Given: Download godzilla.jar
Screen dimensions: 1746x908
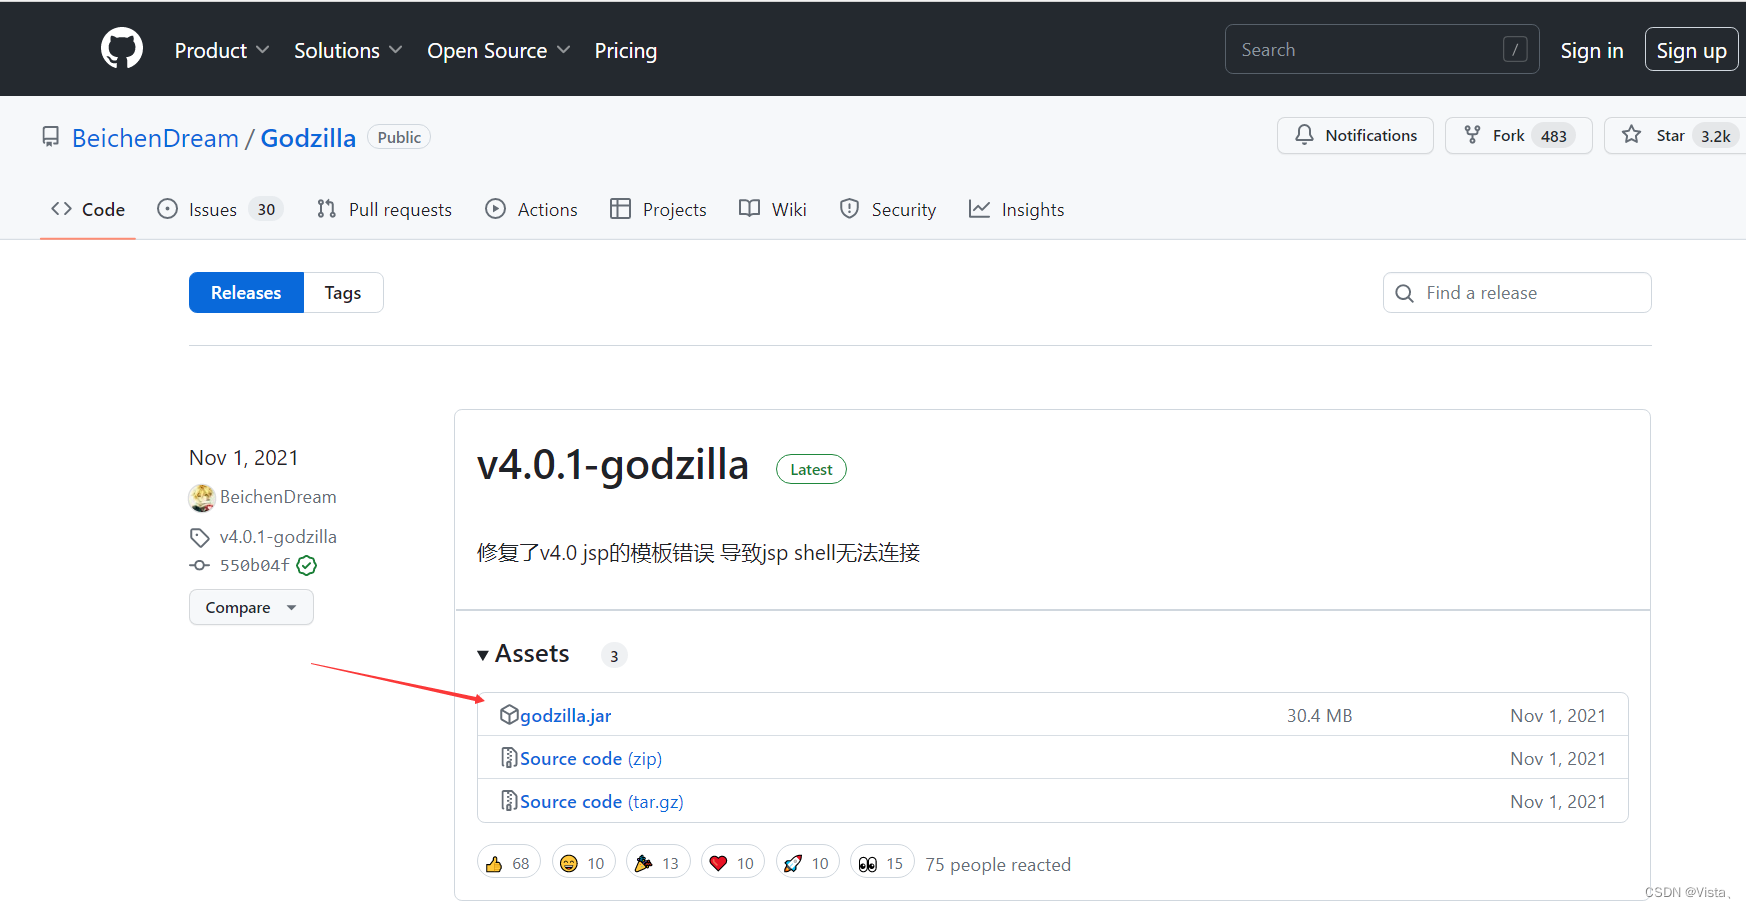Looking at the screenshot, I should [x=565, y=716].
